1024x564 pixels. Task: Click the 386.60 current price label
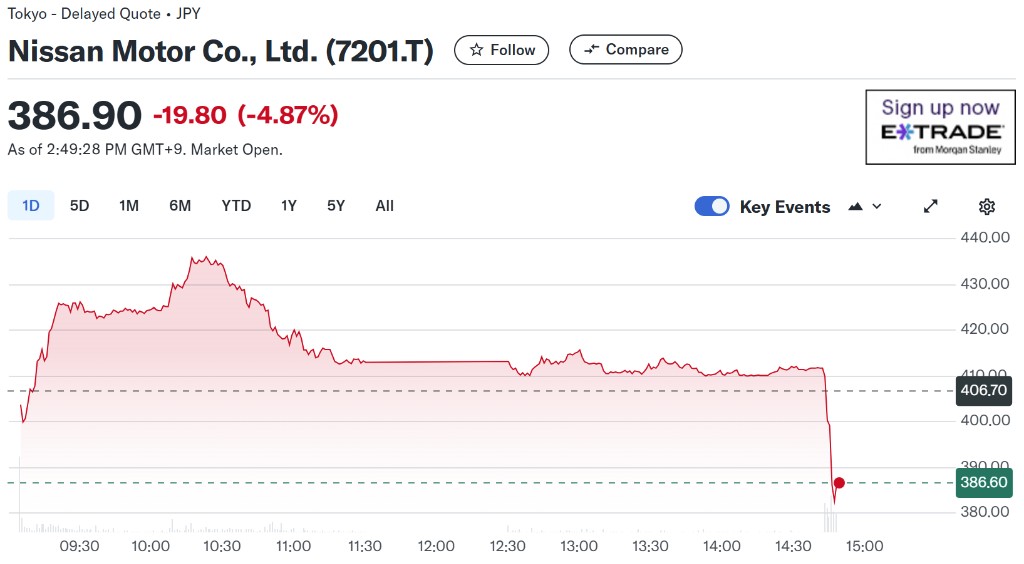pyautogui.click(x=984, y=482)
